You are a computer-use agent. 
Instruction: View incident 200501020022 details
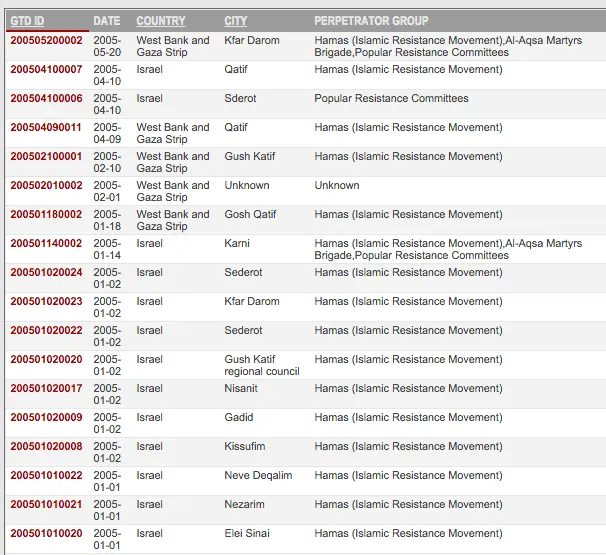(x=46, y=331)
